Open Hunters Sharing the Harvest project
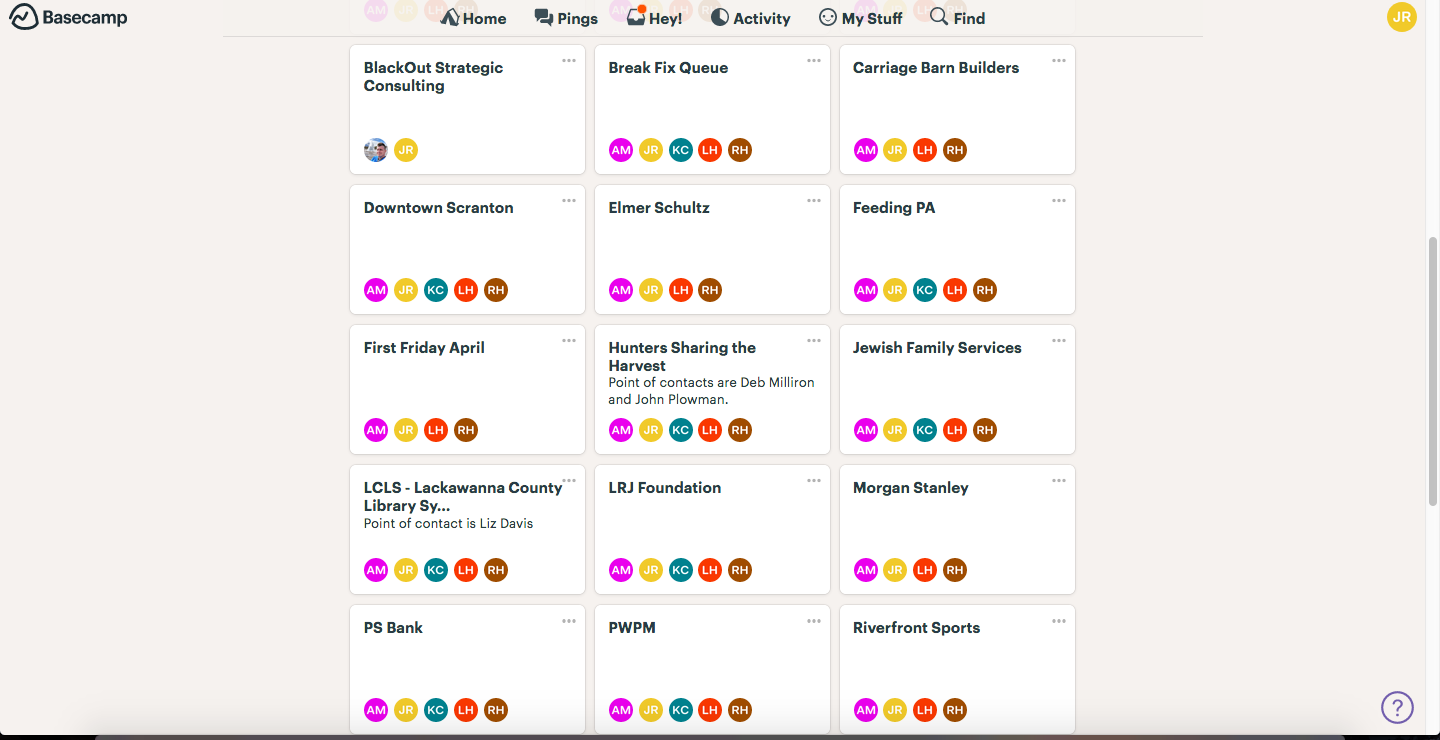This screenshot has width=1440, height=740. click(682, 356)
